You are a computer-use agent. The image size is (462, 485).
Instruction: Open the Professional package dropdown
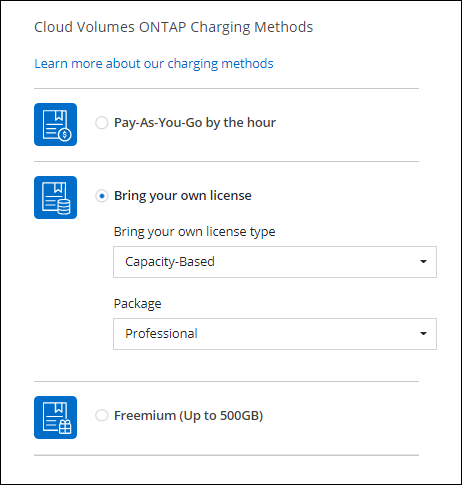[x=275, y=334]
